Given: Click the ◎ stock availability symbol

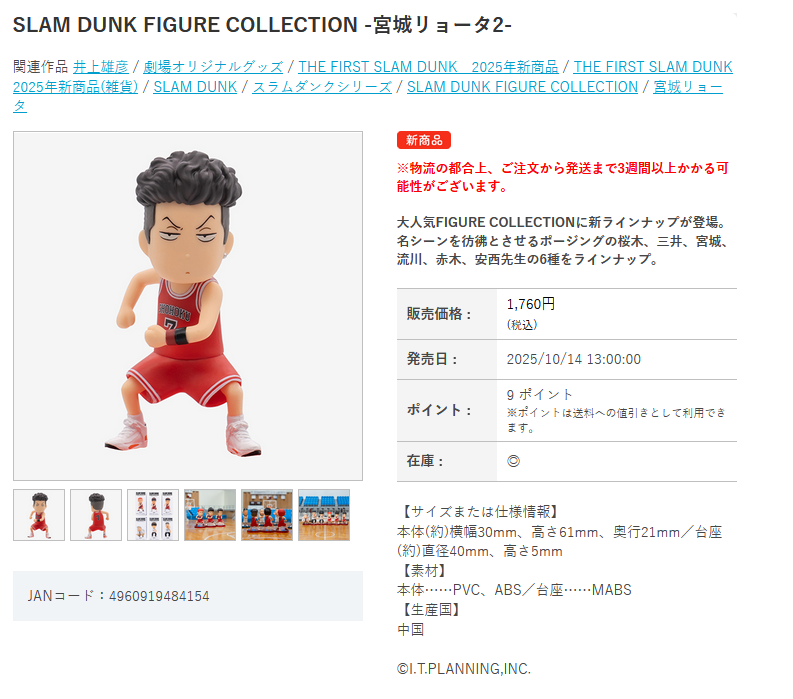Looking at the screenshot, I should click(x=513, y=461).
